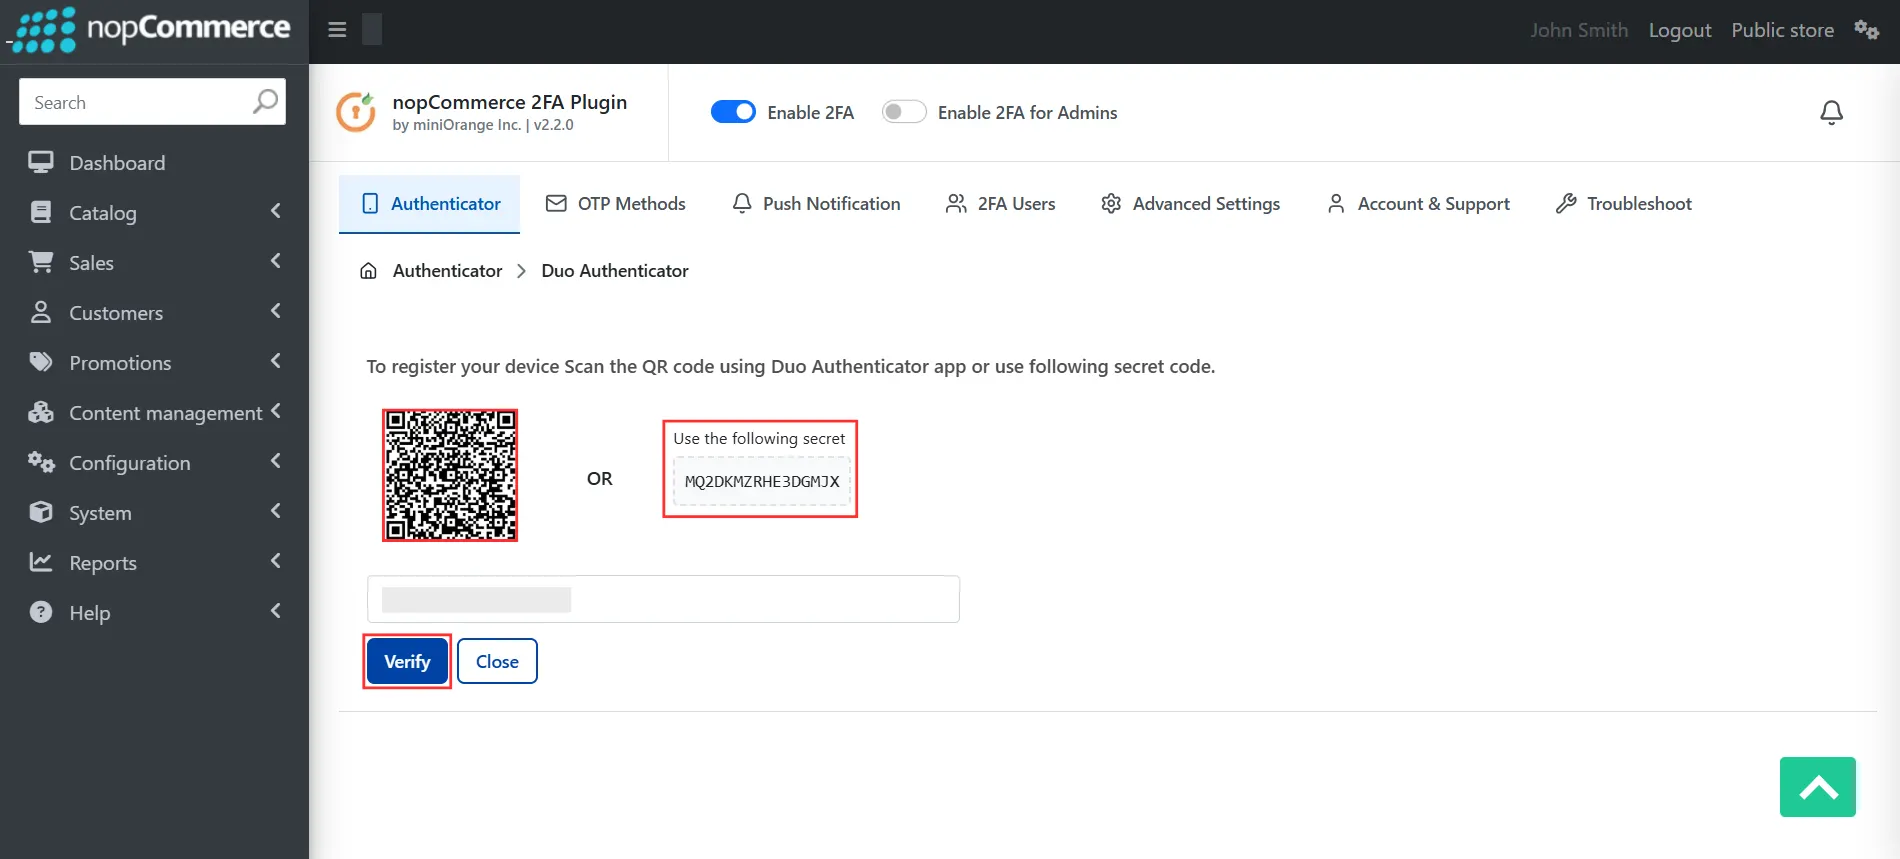Click the Content management cubes icon
The image size is (1900, 859).
[x=41, y=412]
